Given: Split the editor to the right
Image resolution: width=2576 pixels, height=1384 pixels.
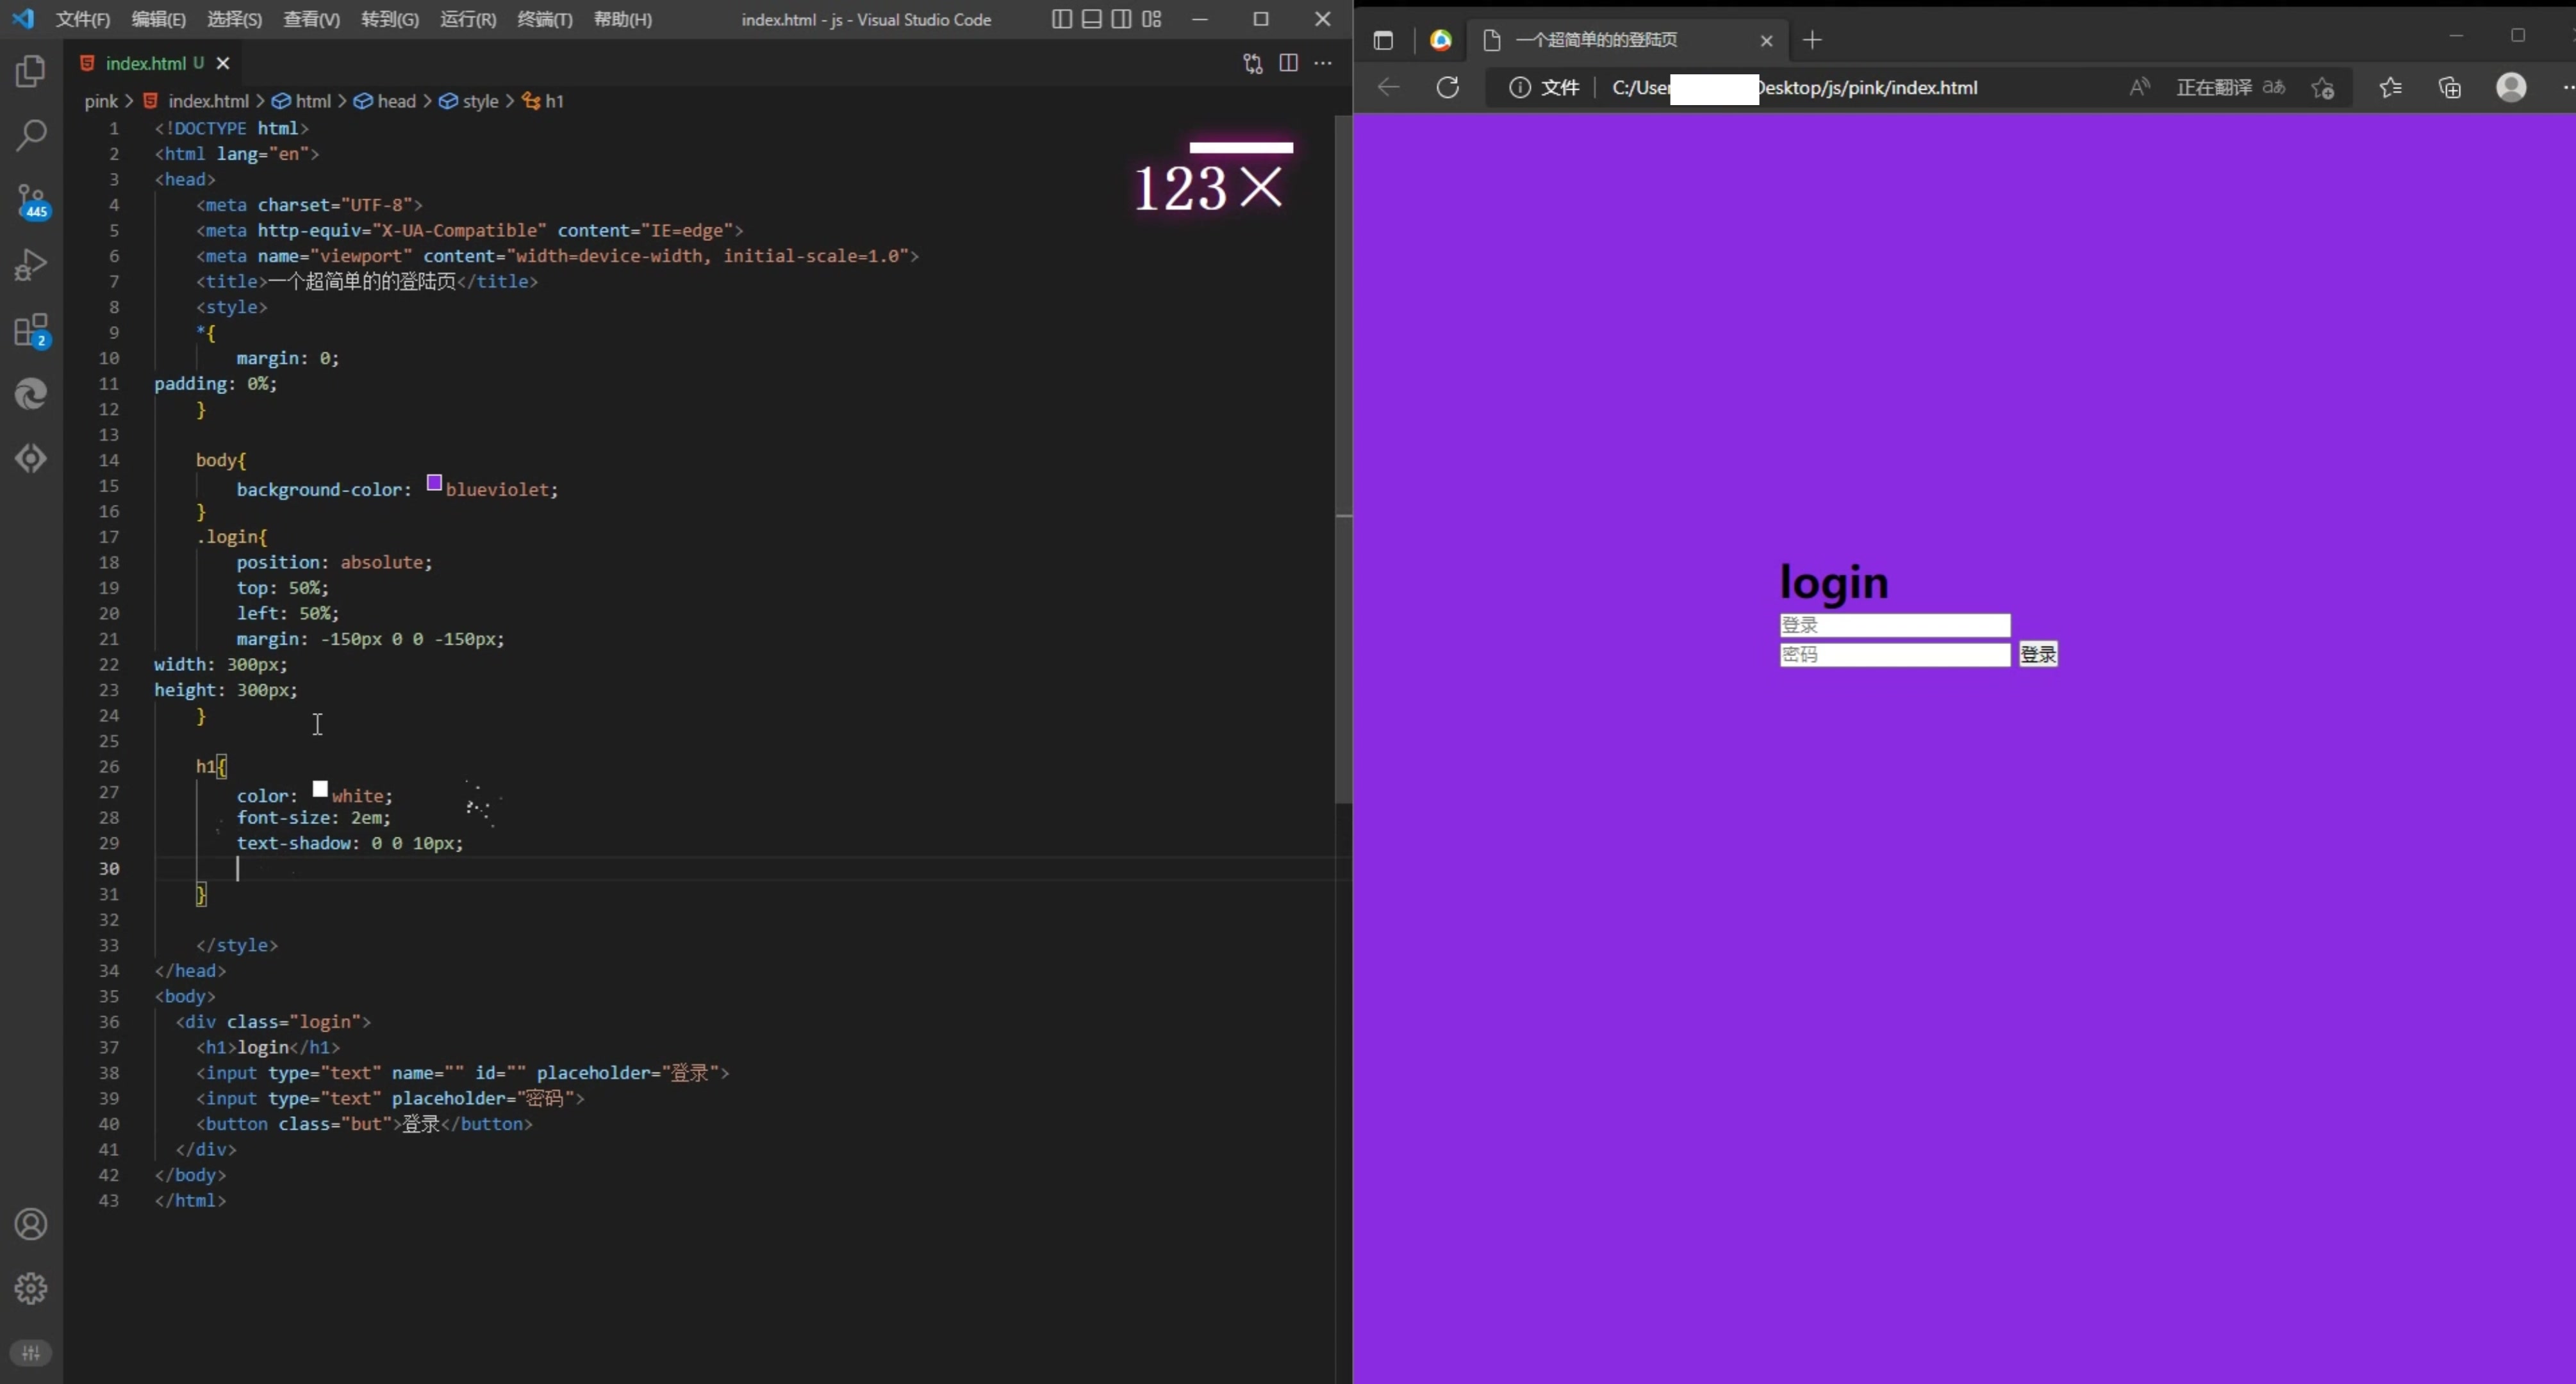Looking at the screenshot, I should [1288, 63].
